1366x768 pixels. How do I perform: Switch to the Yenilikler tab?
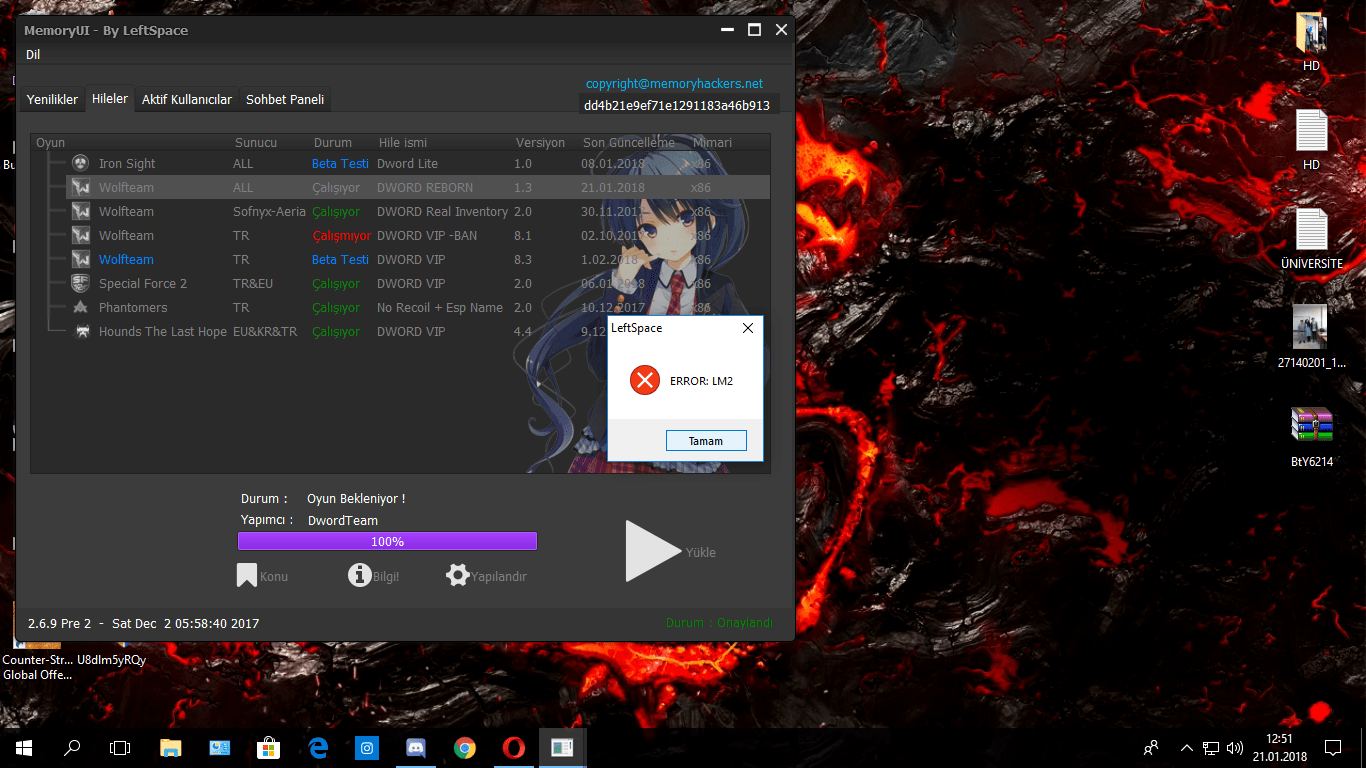coord(52,99)
